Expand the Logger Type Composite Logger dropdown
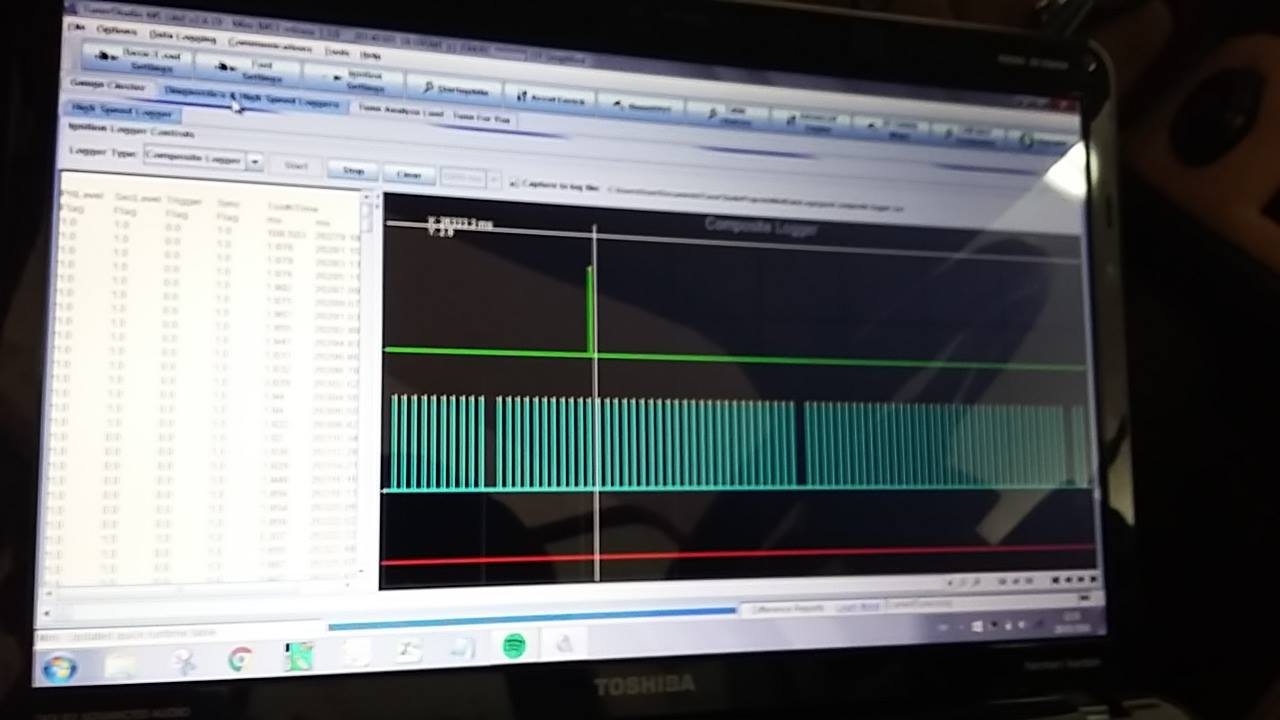This screenshot has height=720, width=1280. [x=255, y=160]
